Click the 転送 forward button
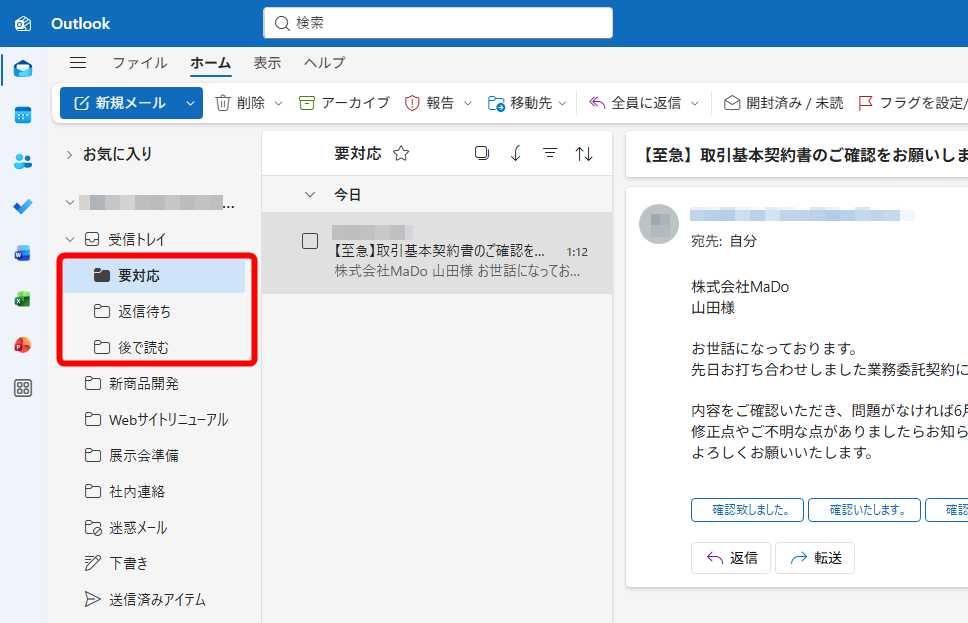This screenshot has height=623, width=968. (815, 558)
